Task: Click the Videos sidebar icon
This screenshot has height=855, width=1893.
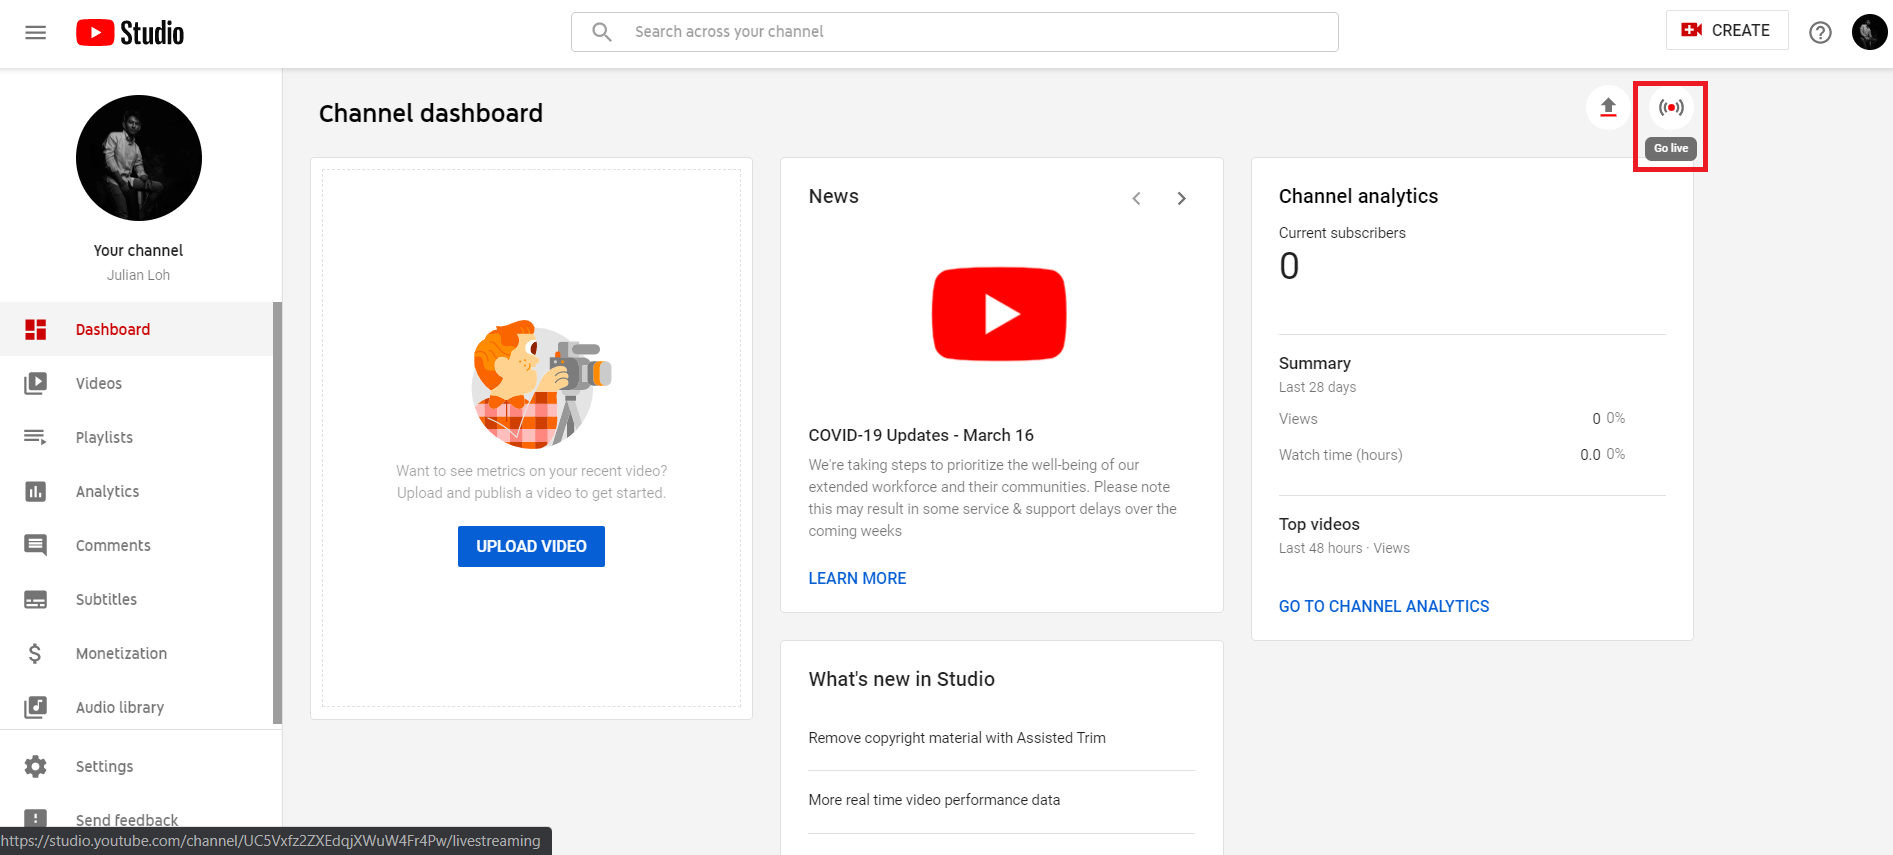Action: coord(36,383)
